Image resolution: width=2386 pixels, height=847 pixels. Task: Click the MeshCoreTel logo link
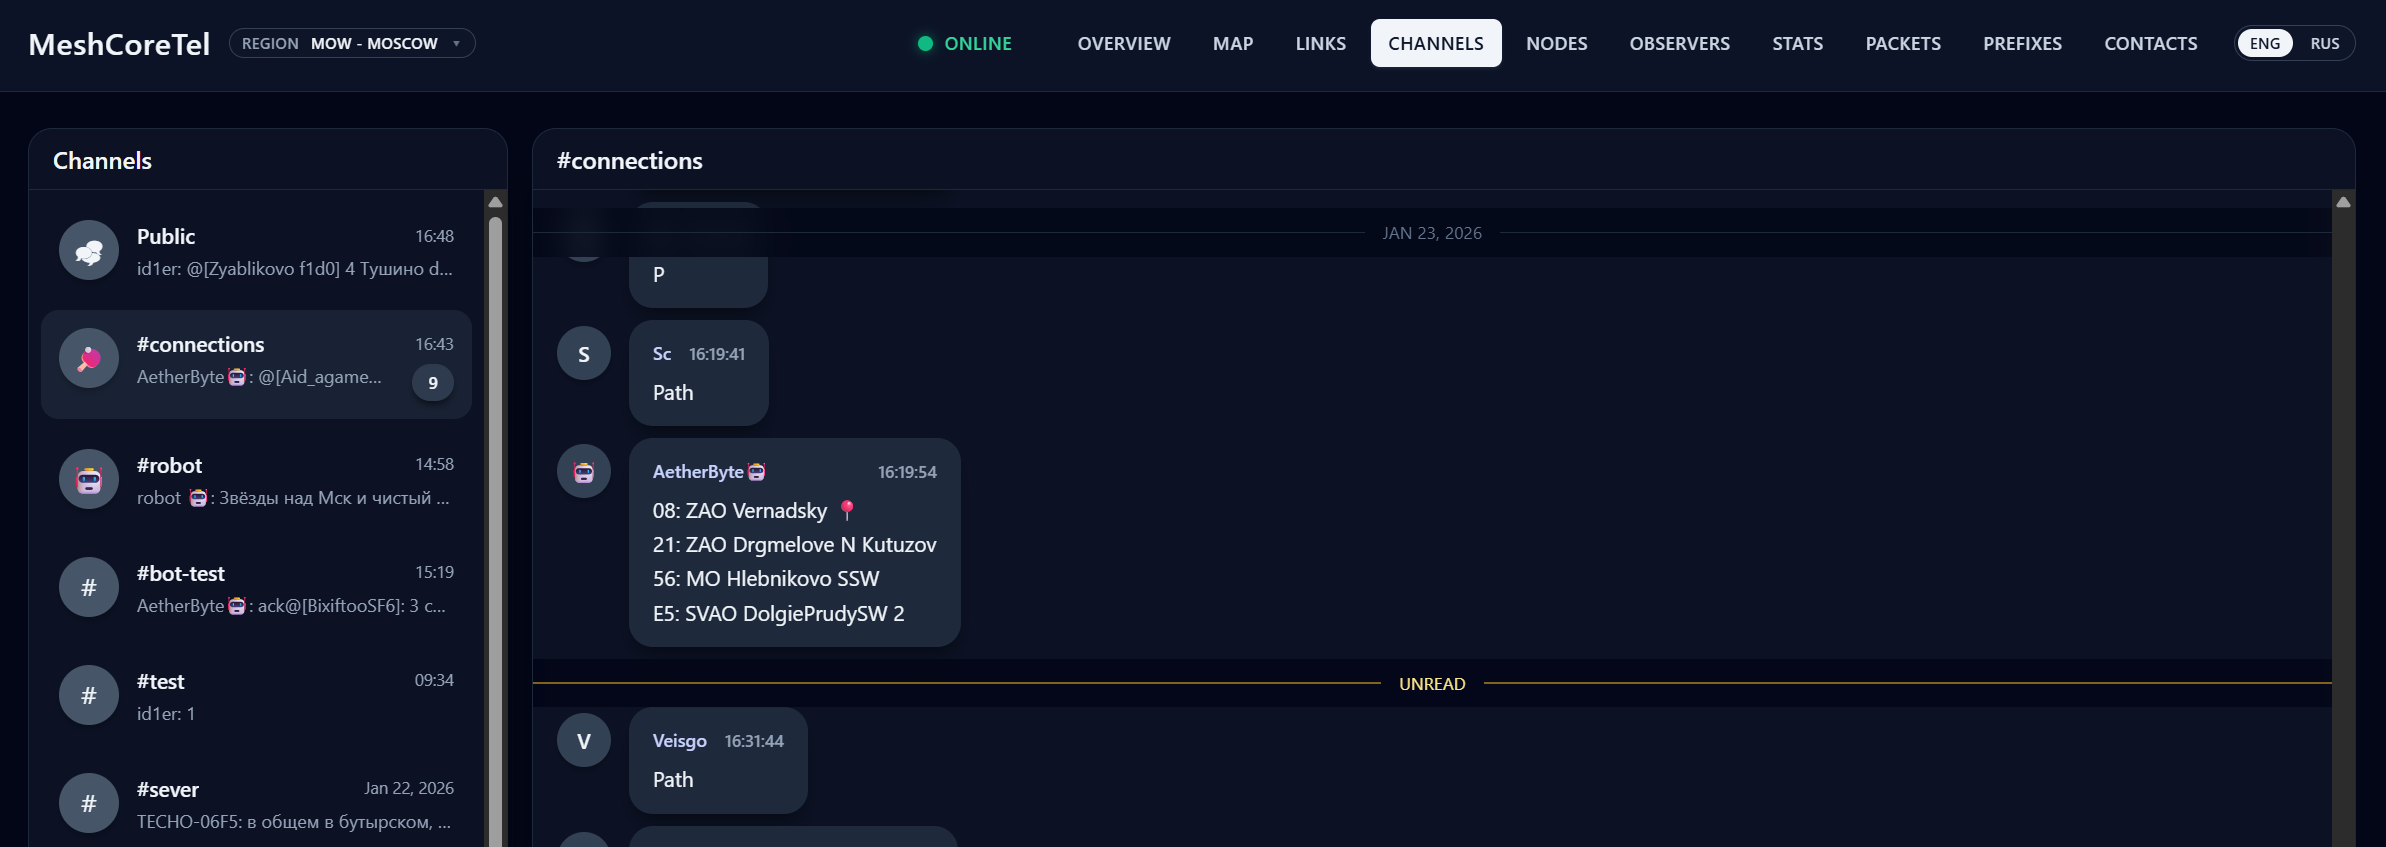(x=119, y=44)
